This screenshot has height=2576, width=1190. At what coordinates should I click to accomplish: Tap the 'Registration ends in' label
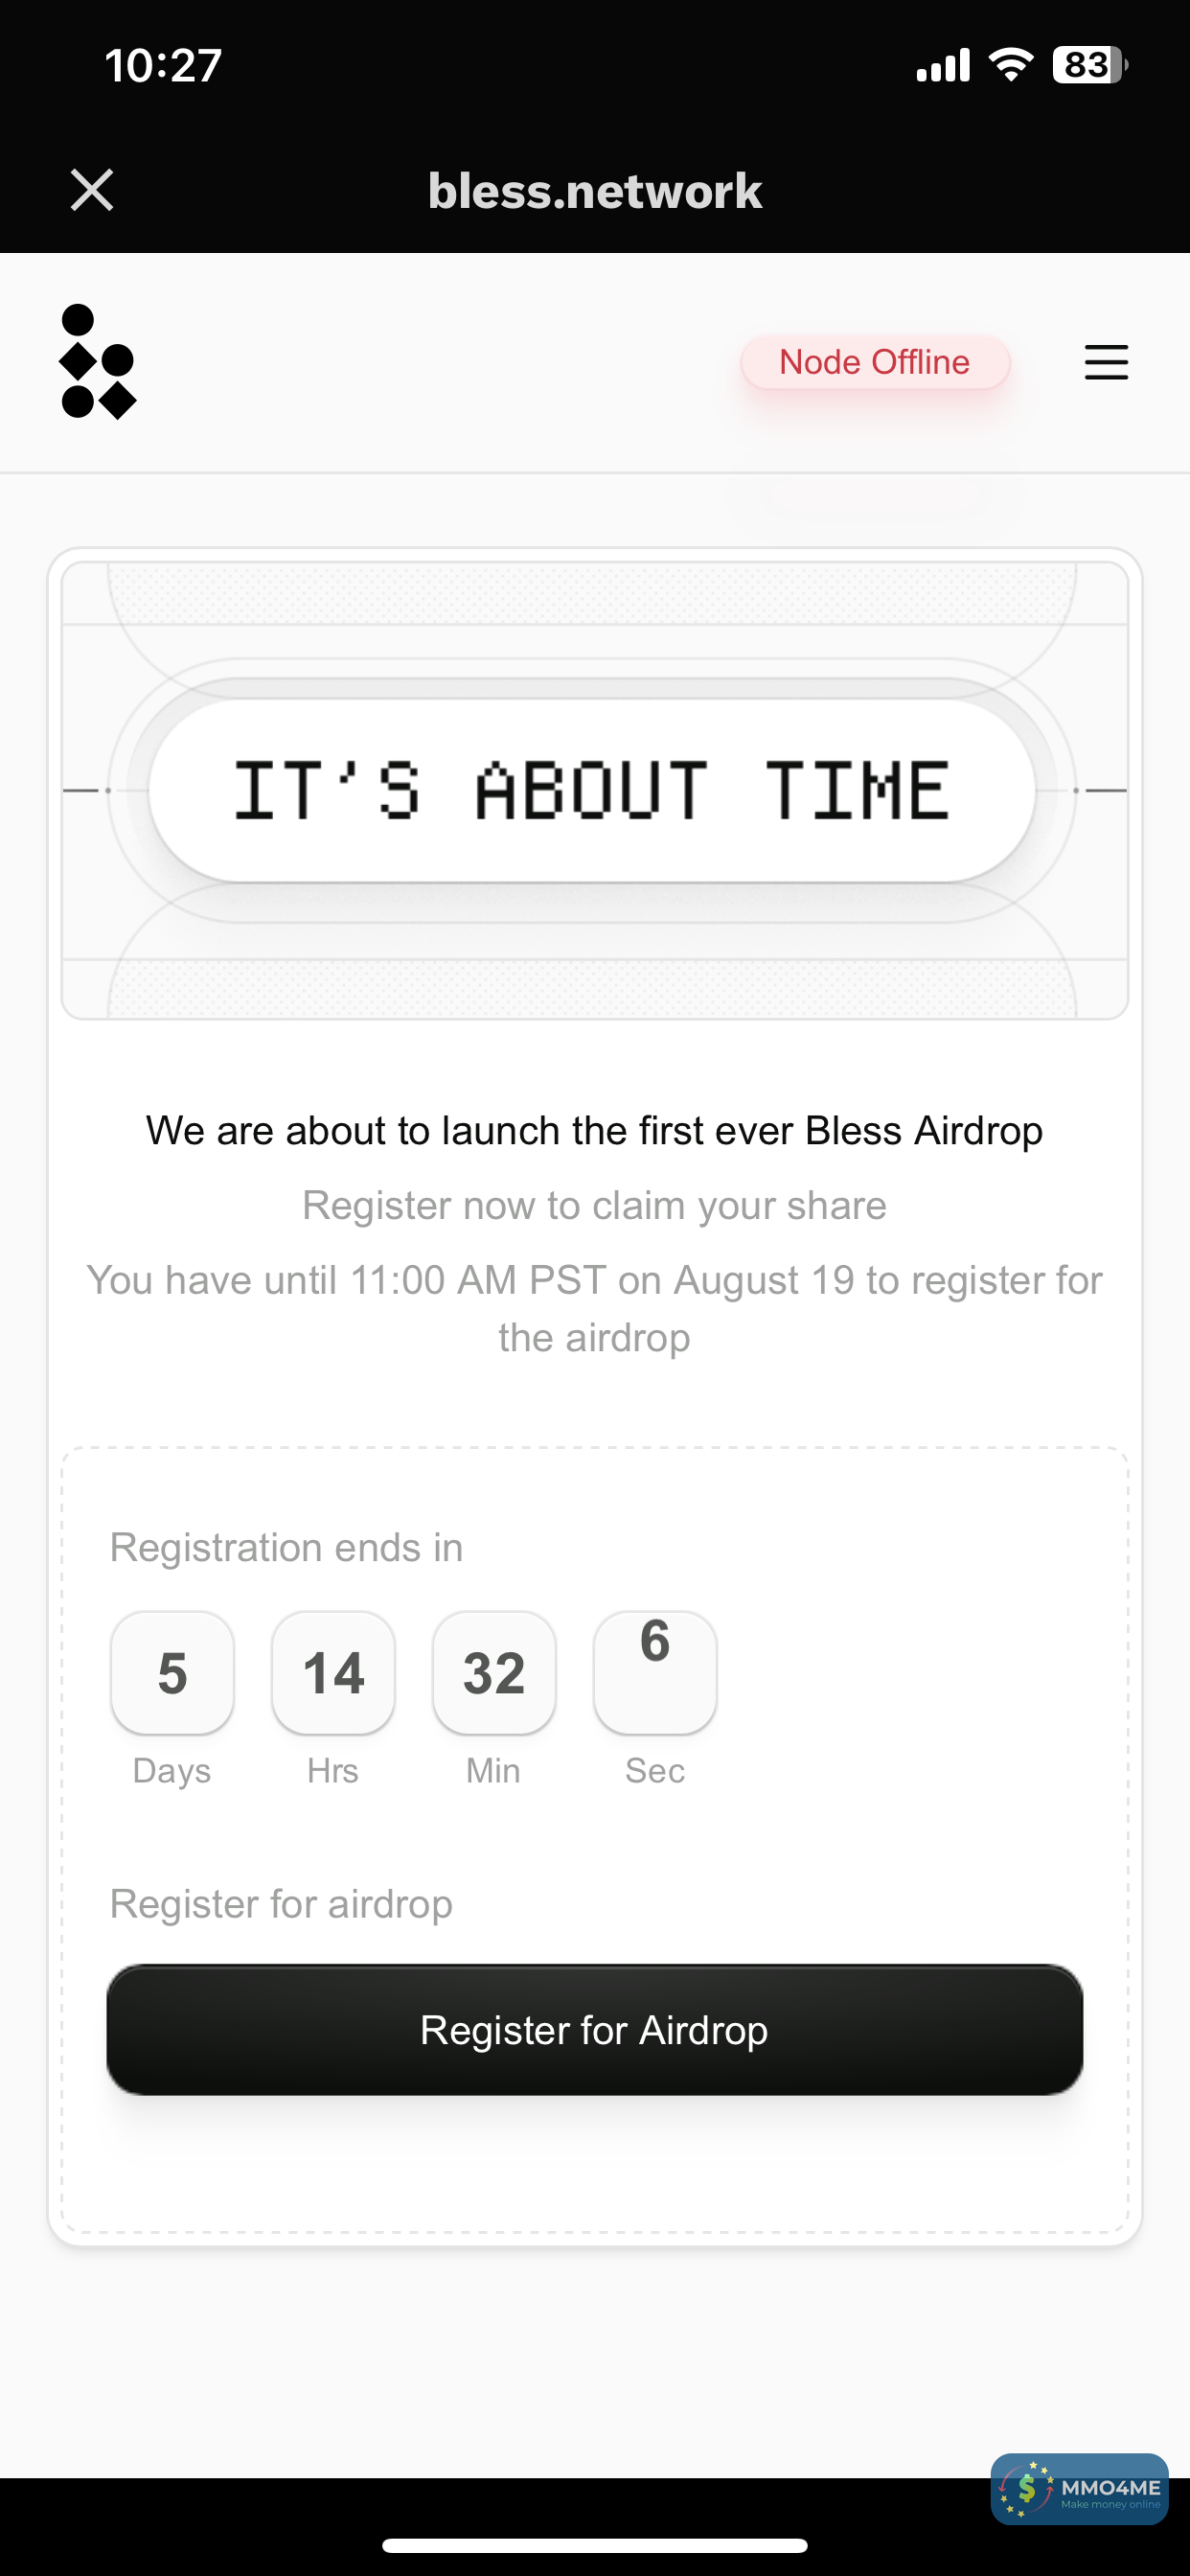(x=286, y=1548)
